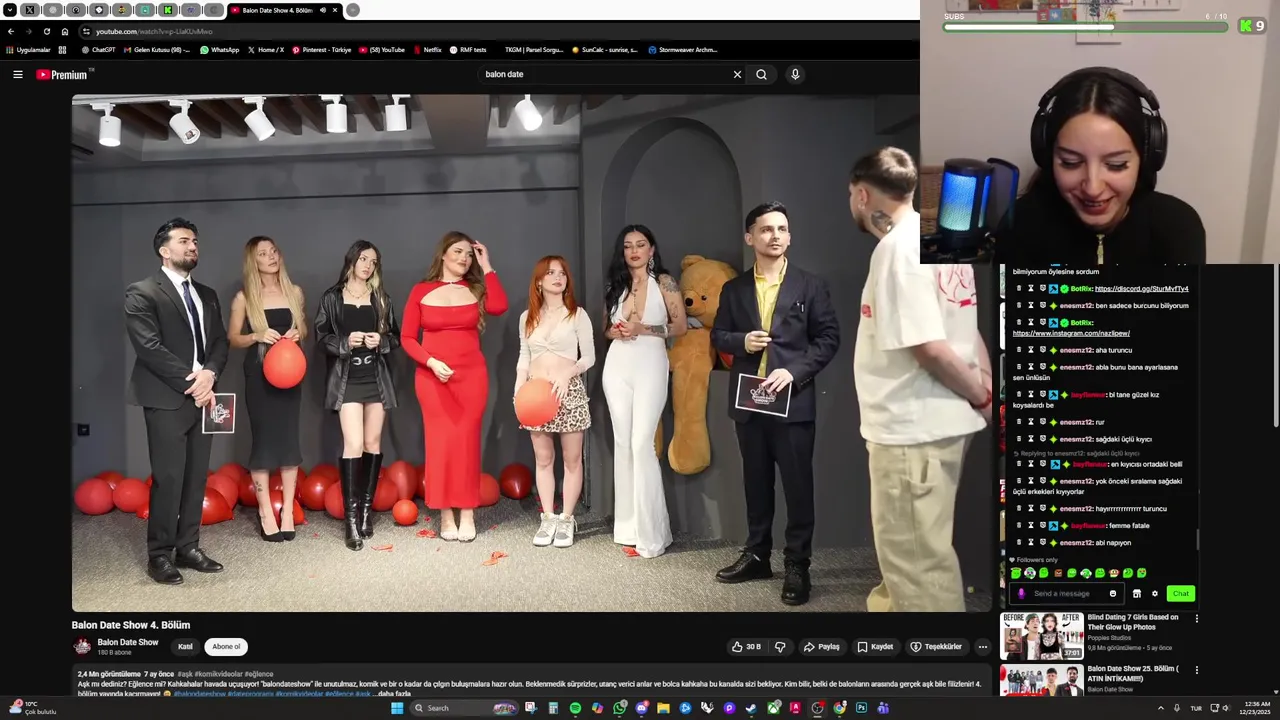Switch TUR keyboard language indicator
Screen dimensions: 1280x720
[x=1196, y=708]
